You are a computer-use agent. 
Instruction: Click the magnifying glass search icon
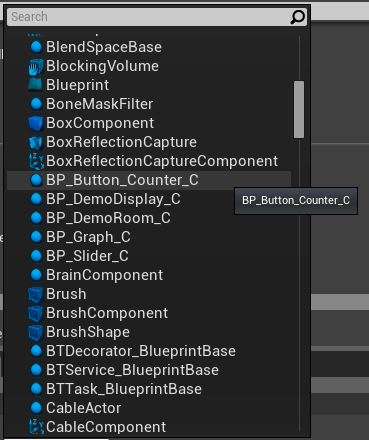(x=297, y=17)
